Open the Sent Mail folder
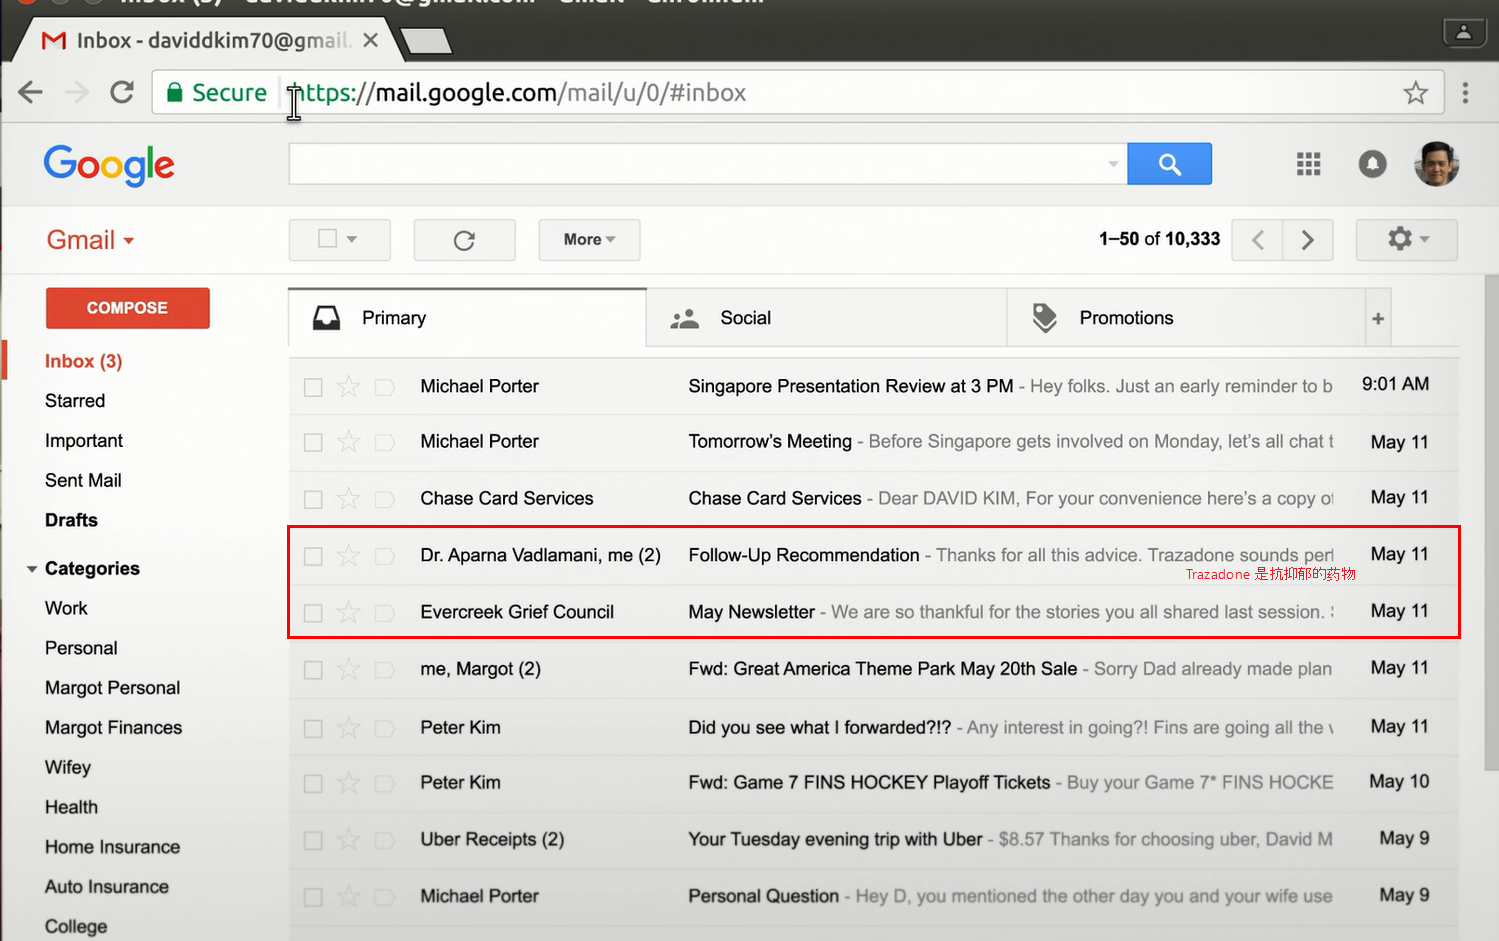This screenshot has height=941, width=1499. click(83, 480)
